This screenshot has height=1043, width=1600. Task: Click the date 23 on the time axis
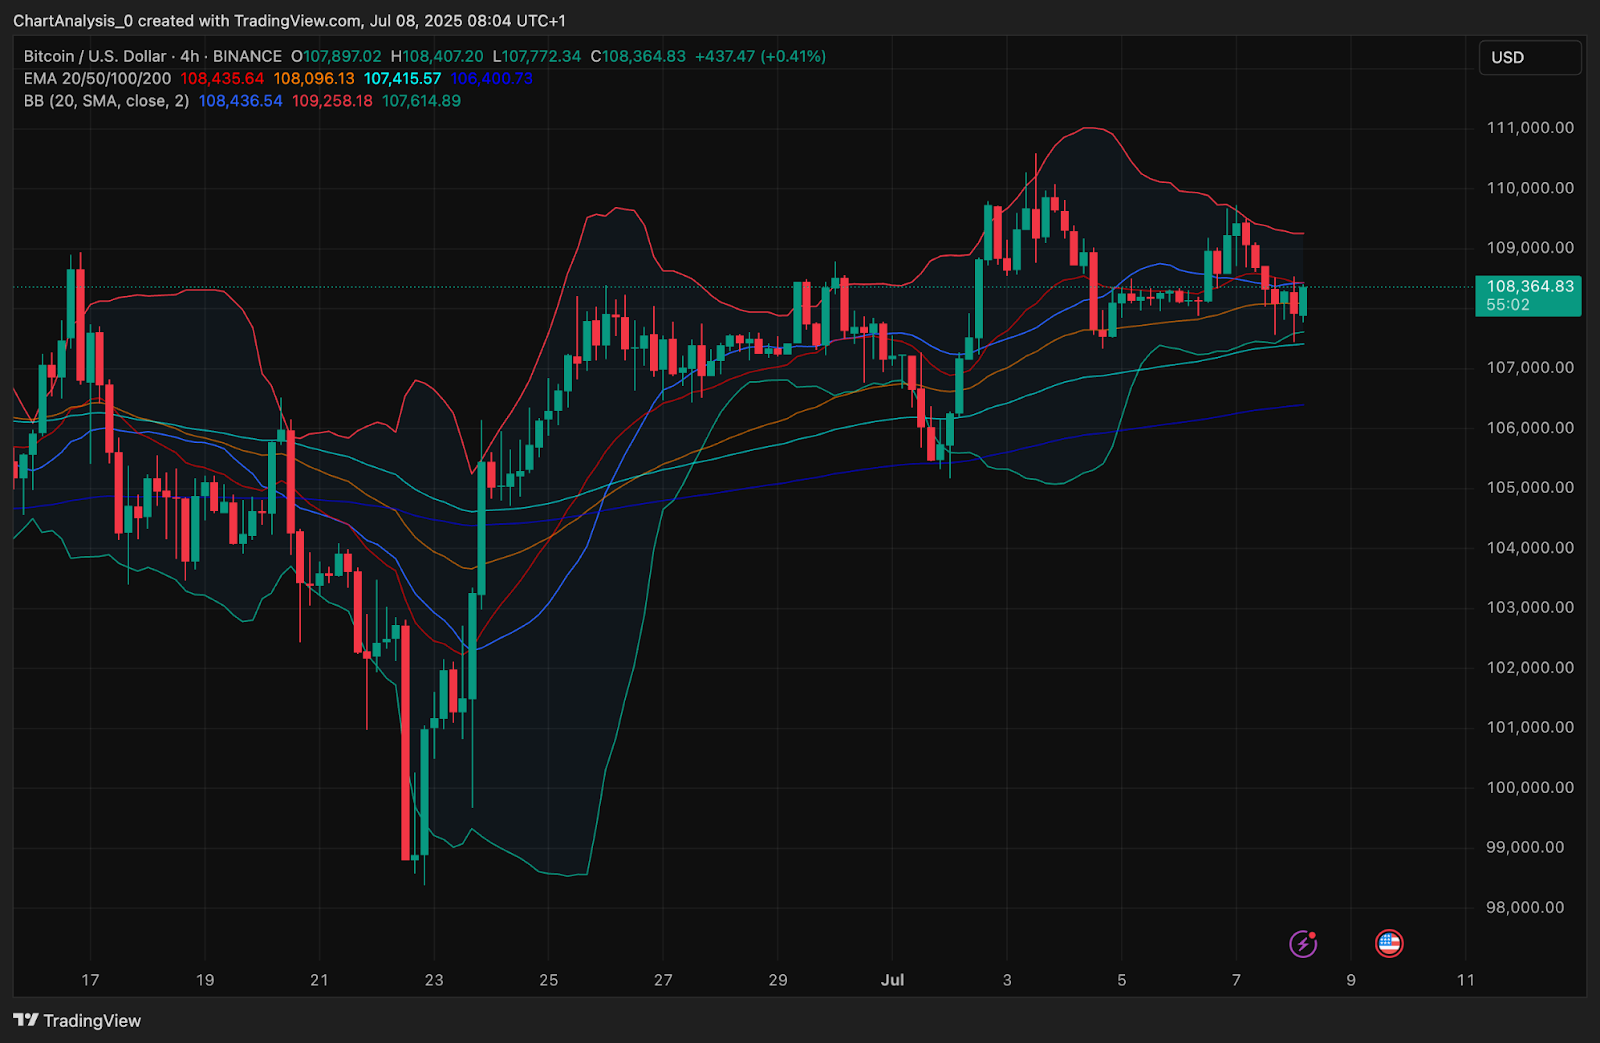(434, 980)
